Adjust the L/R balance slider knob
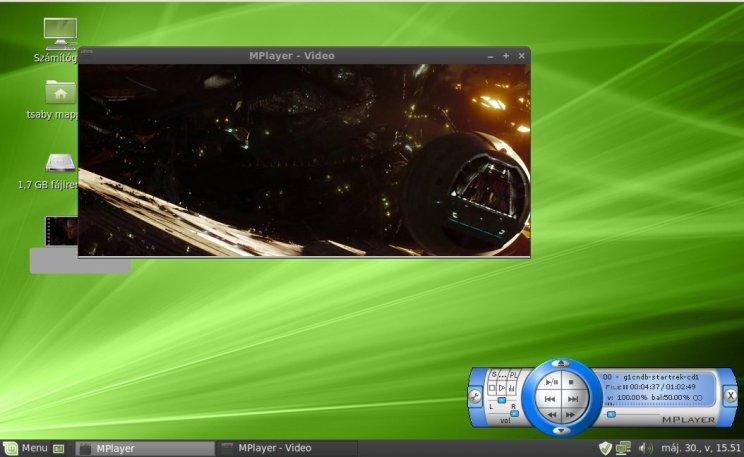This screenshot has height=457, width=744. coord(502,401)
